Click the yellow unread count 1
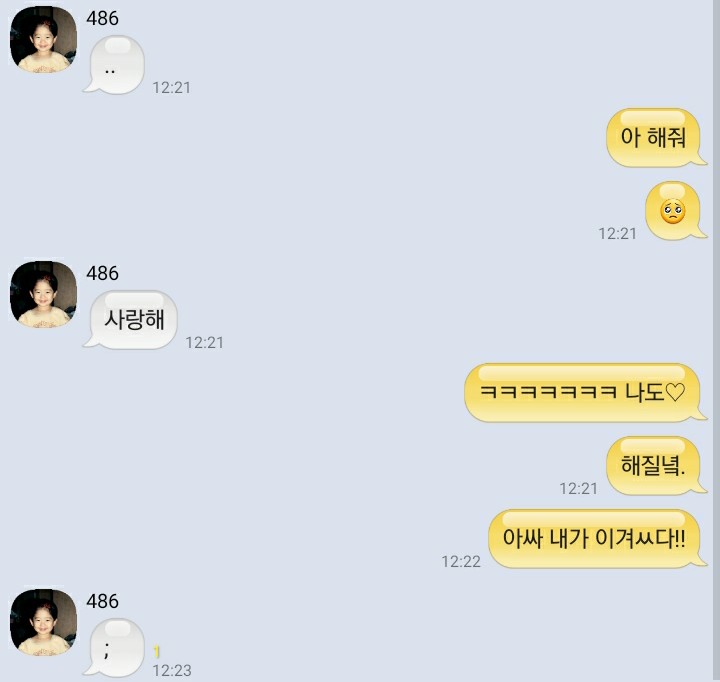 point(157,651)
